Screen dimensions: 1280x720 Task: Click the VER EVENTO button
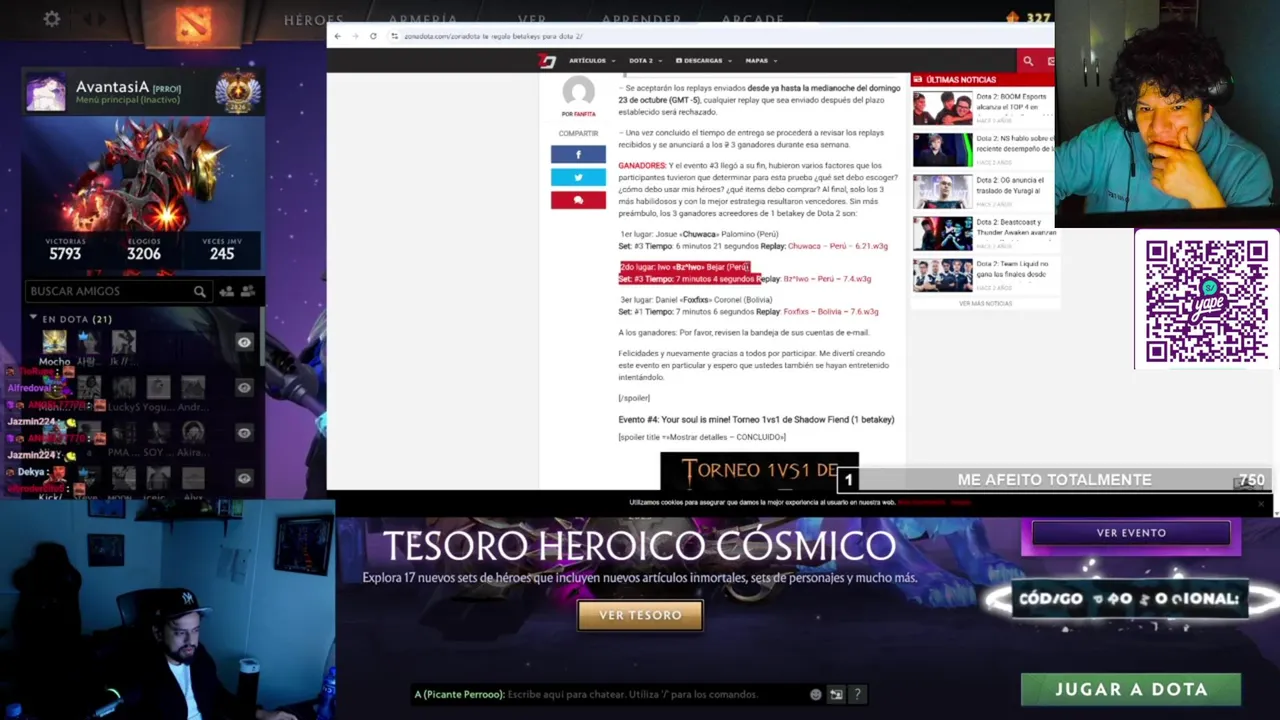click(1131, 533)
